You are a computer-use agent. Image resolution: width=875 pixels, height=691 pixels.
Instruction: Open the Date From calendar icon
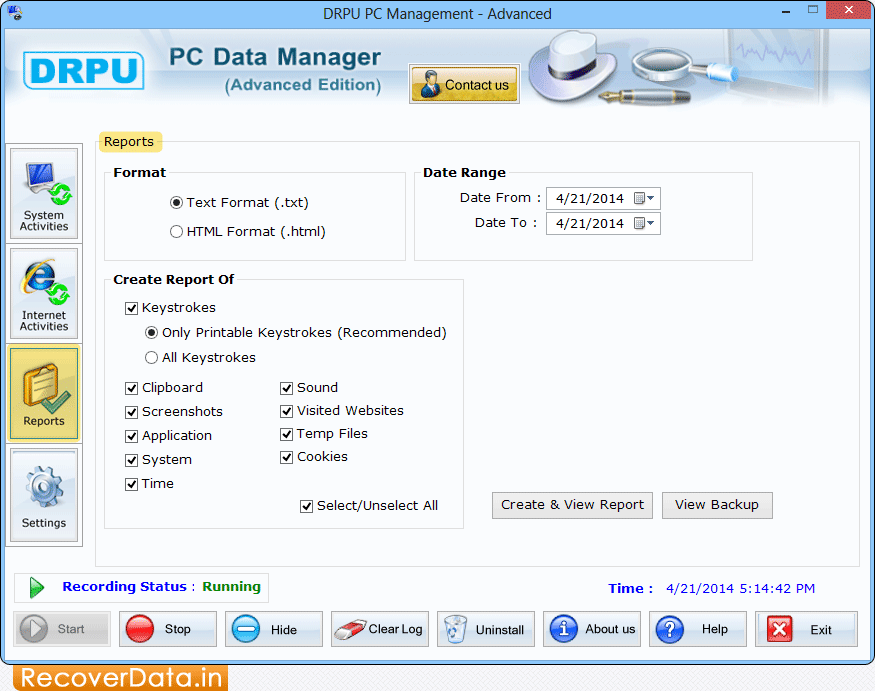pyautogui.click(x=640, y=198)
